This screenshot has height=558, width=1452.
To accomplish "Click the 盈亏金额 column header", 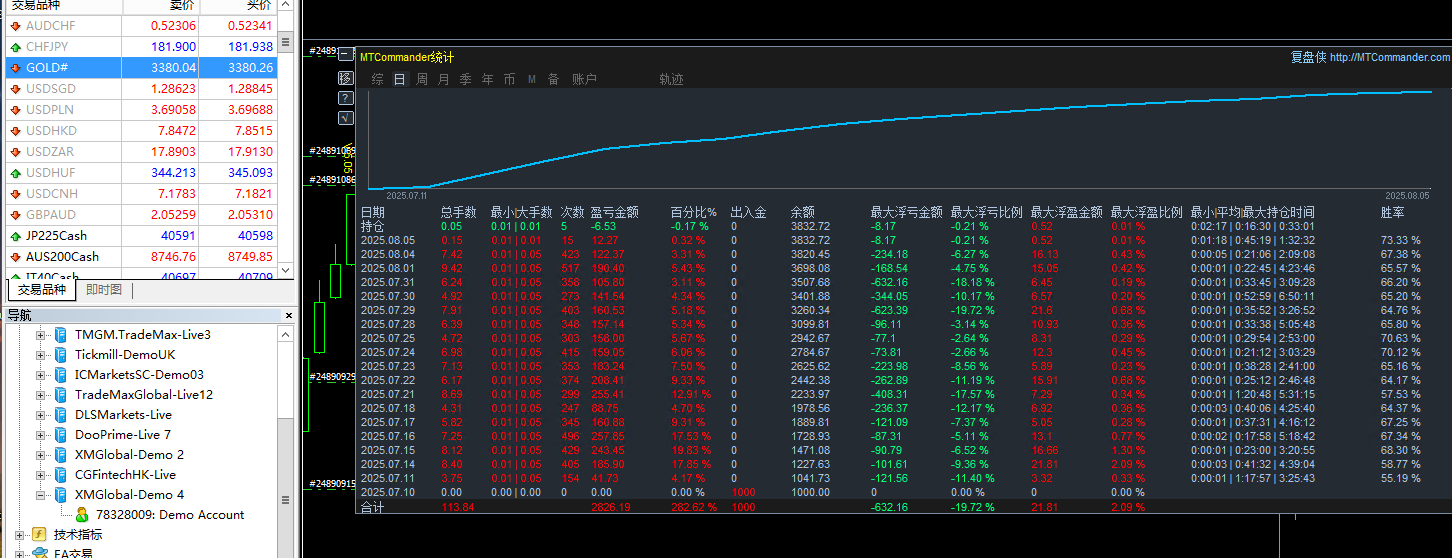I will pos(615,212).
